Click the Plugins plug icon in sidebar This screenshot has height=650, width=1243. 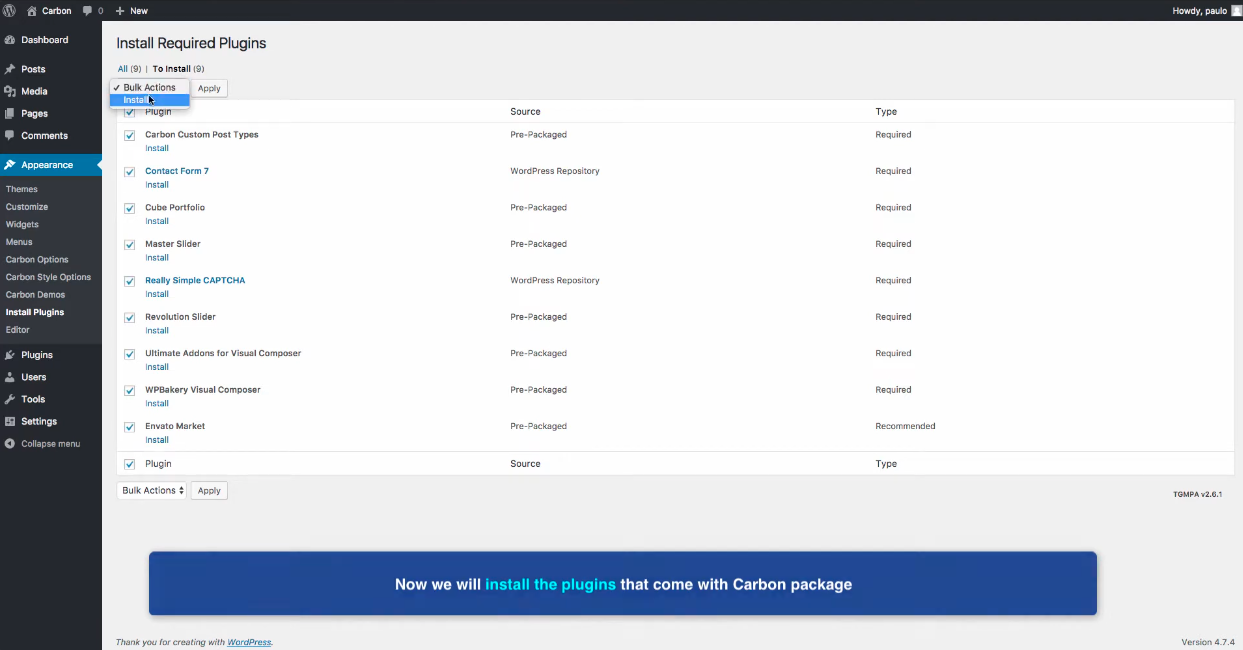click(10, 355)
